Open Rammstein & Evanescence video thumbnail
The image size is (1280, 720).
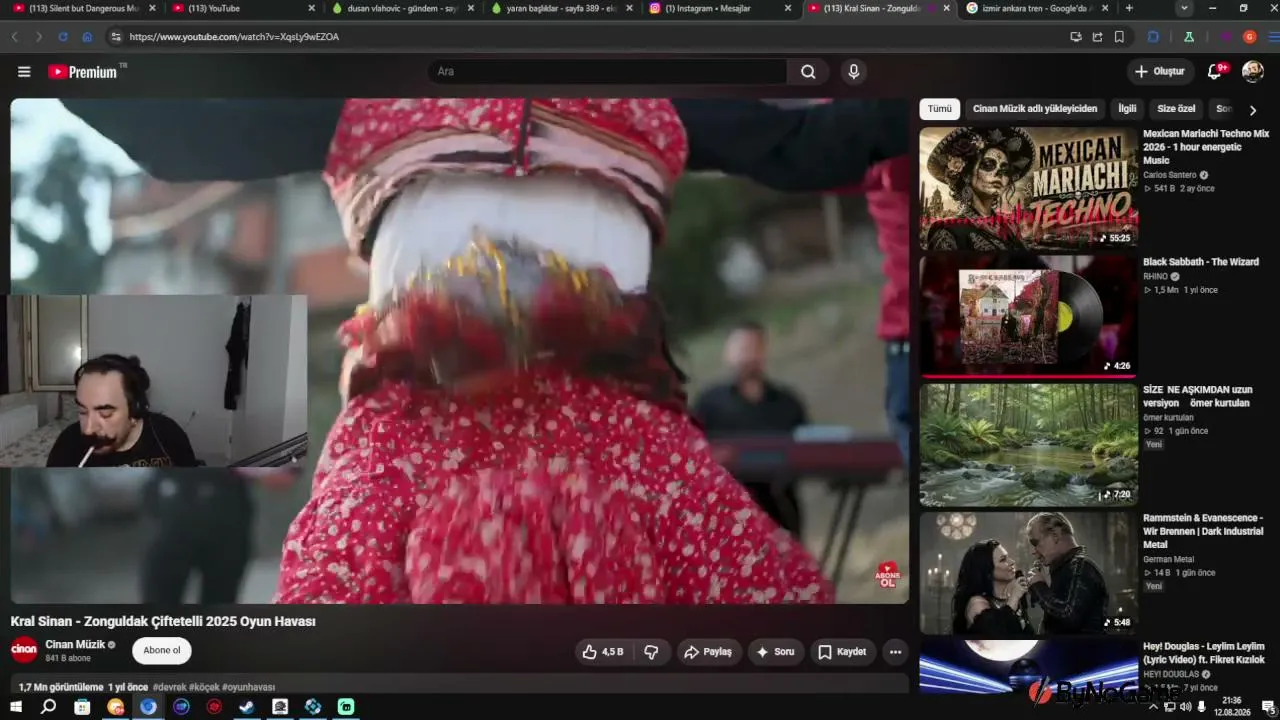(x=1028, y=573)
